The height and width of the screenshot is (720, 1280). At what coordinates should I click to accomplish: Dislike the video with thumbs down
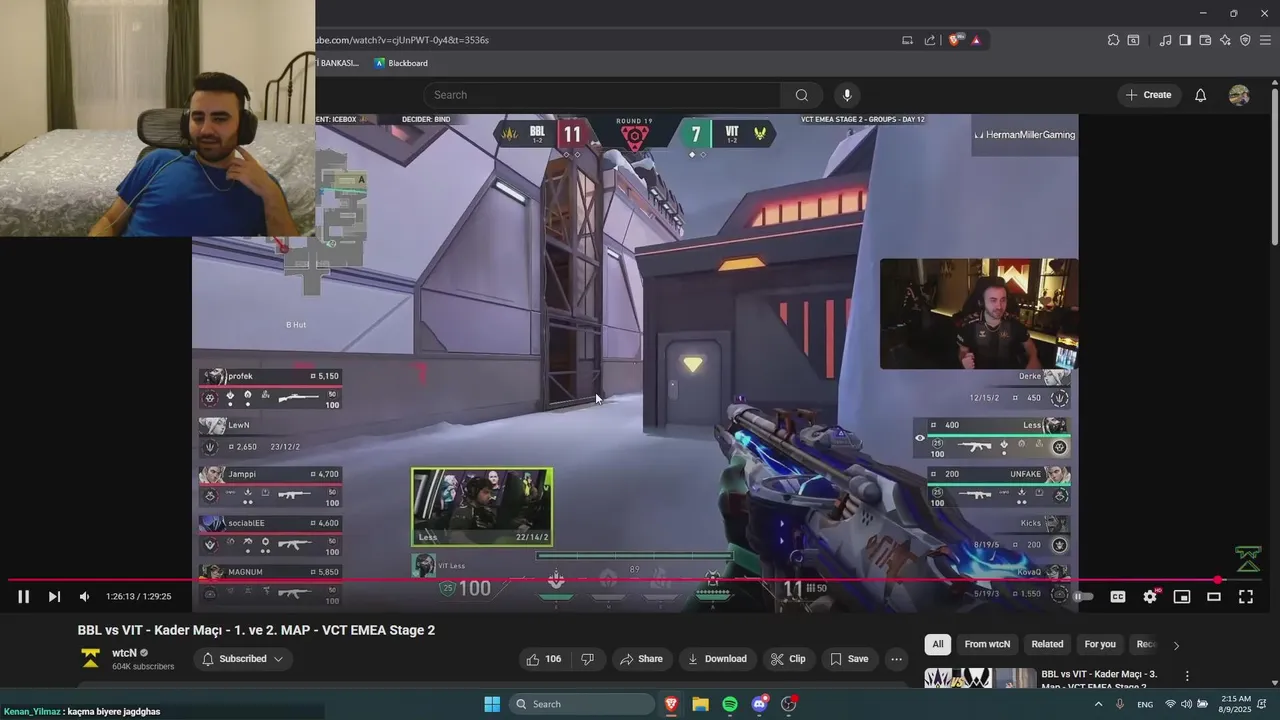pyautogui.click(x=588, y=659)
